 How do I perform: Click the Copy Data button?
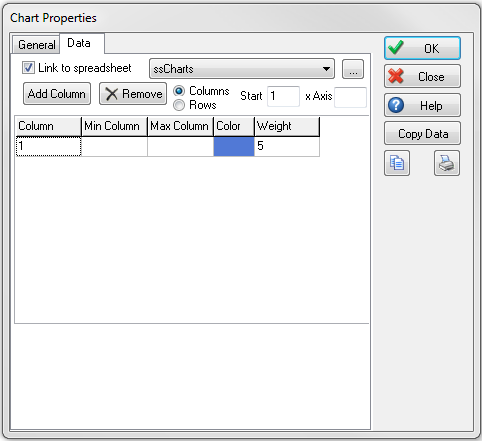pyautogui.click(x=422, y=133)
